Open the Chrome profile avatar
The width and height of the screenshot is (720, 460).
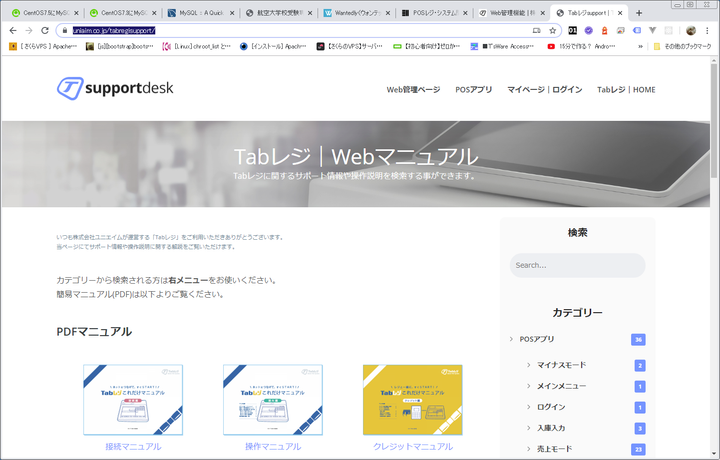[x=691, y=30]
